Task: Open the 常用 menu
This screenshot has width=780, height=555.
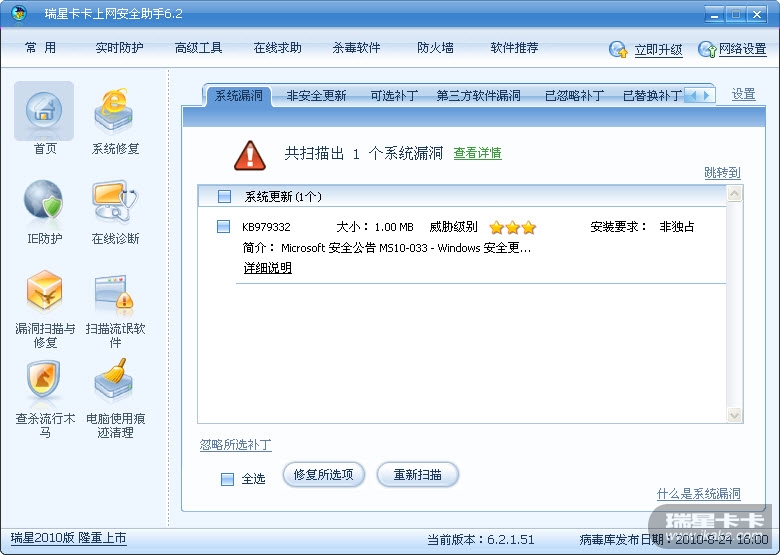Action: click(x=40, y=48)
